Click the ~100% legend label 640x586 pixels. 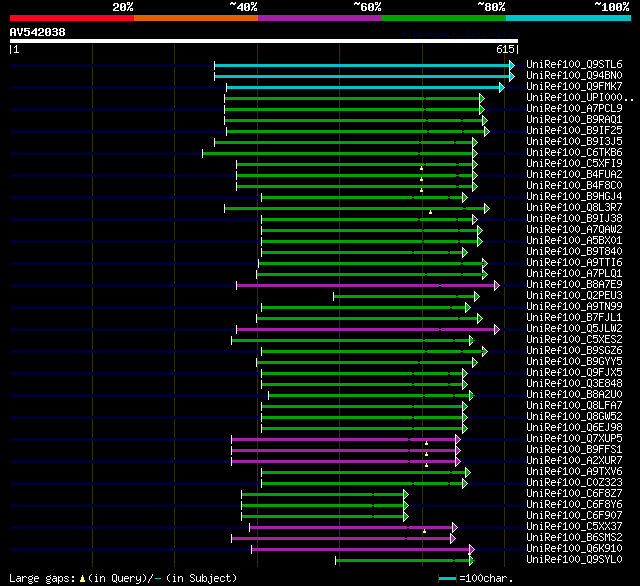612,7
